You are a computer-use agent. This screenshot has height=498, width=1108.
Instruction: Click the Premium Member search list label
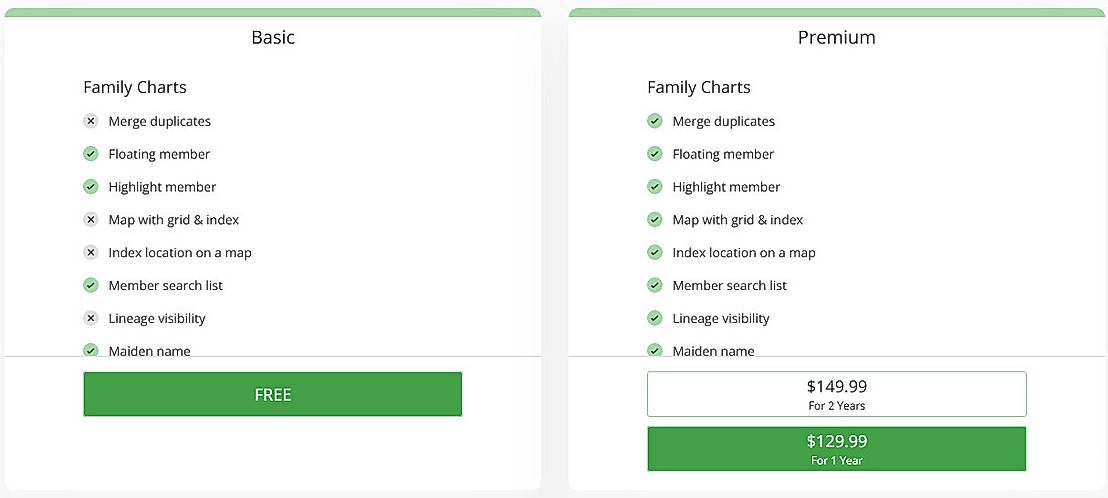[x=729, y=285]
